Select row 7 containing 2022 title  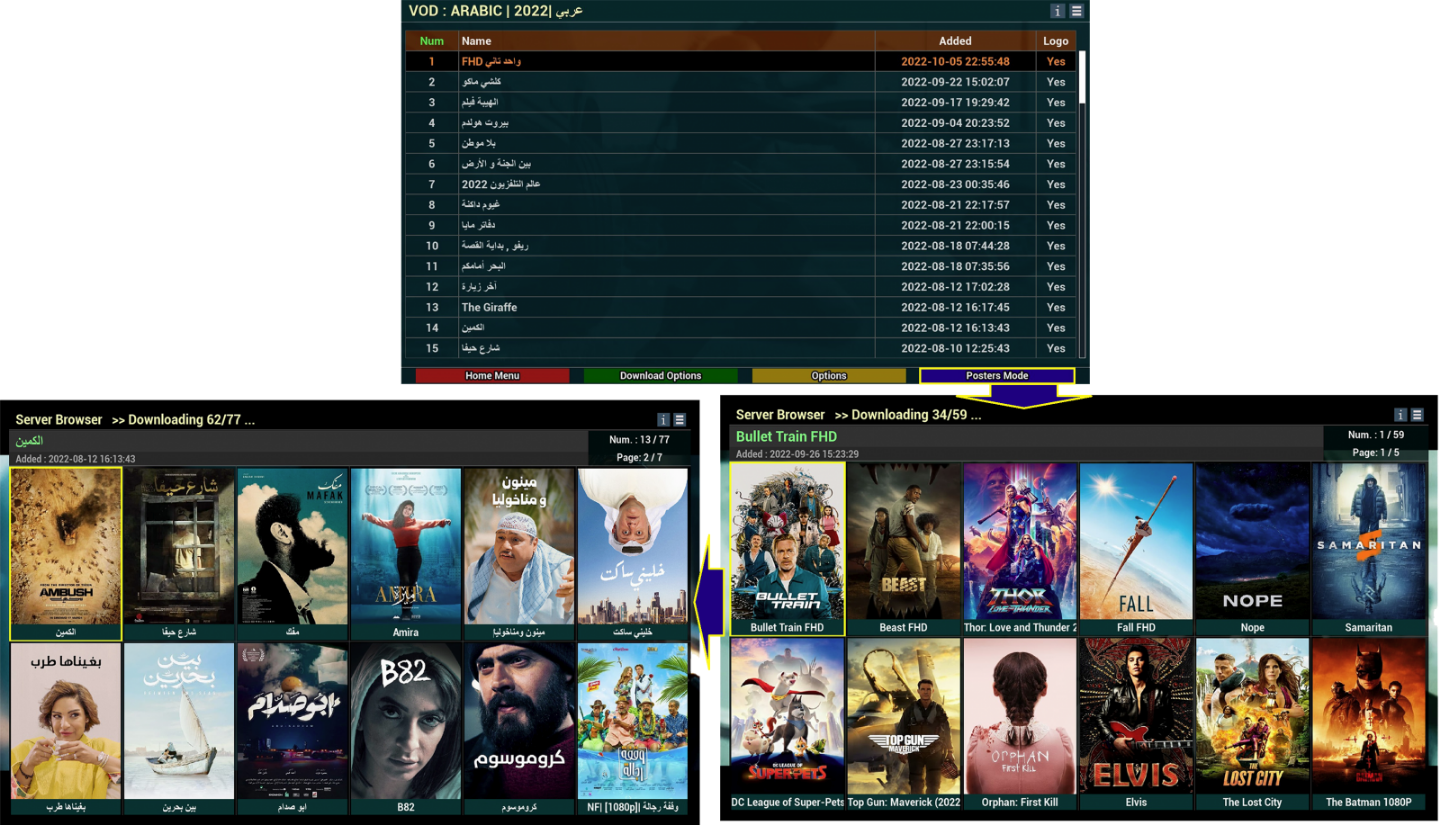(x=741, y=184)
